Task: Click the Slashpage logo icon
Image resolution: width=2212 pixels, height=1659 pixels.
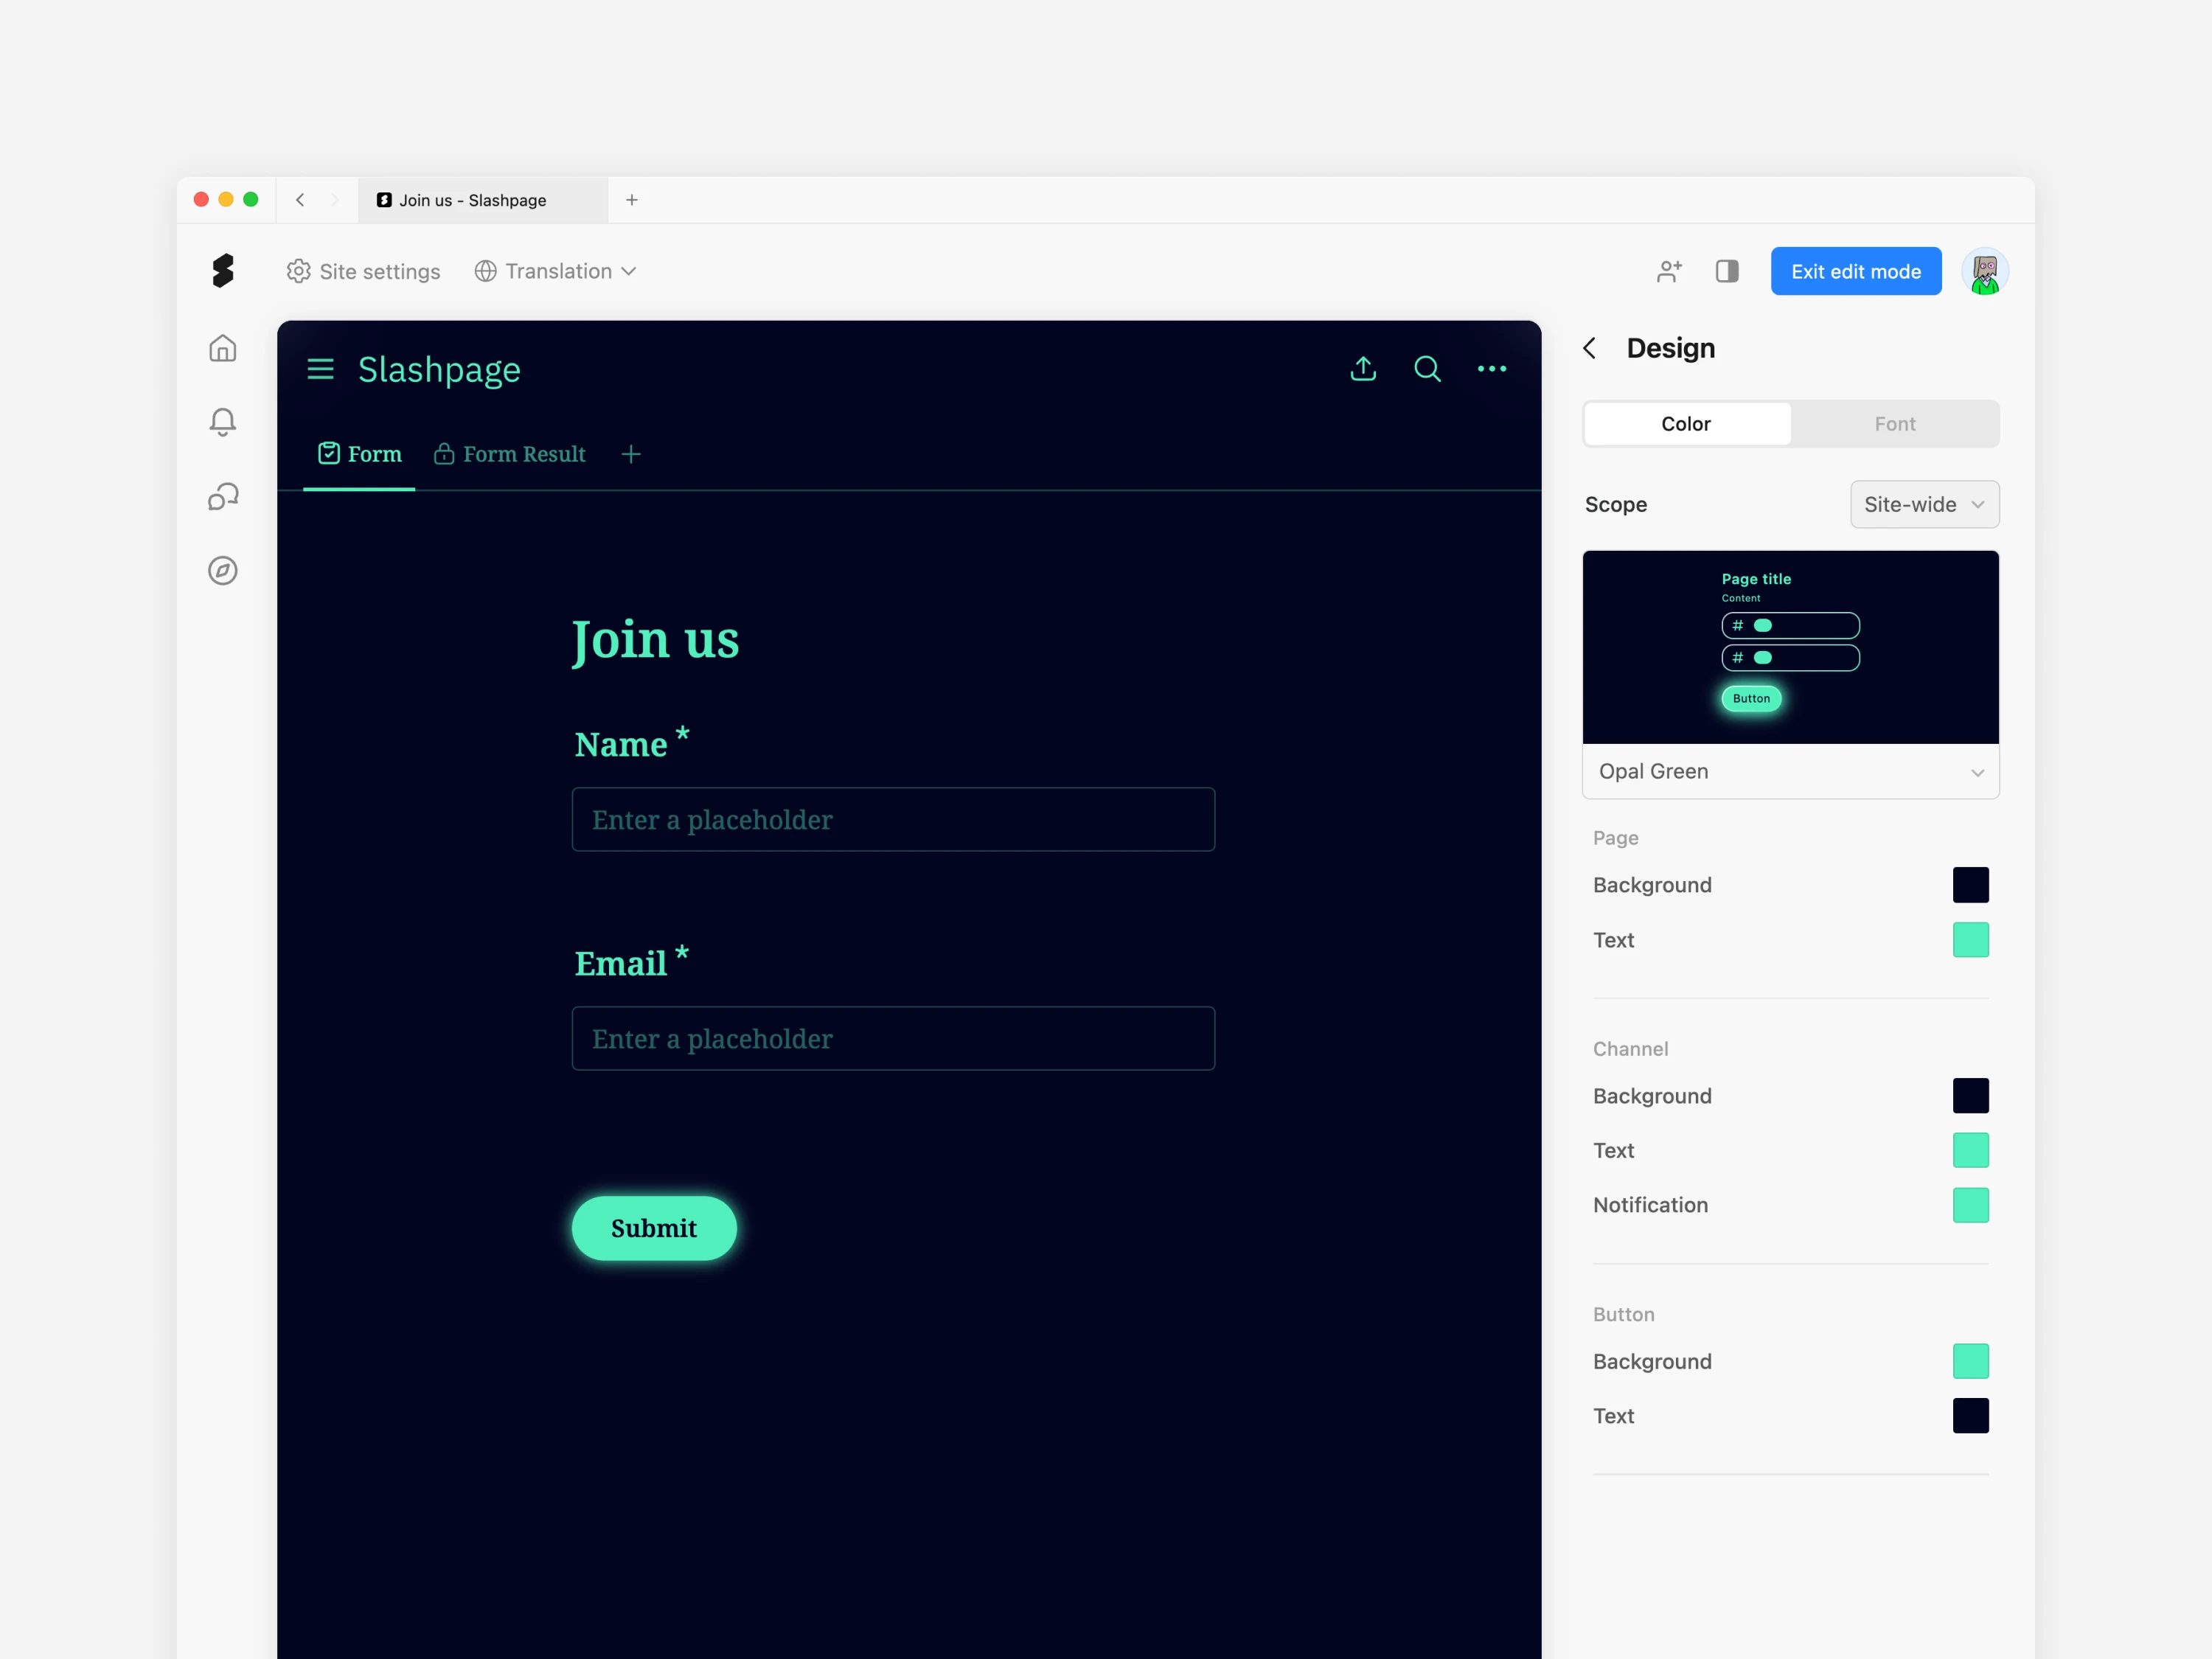Action: pos(223,271)
